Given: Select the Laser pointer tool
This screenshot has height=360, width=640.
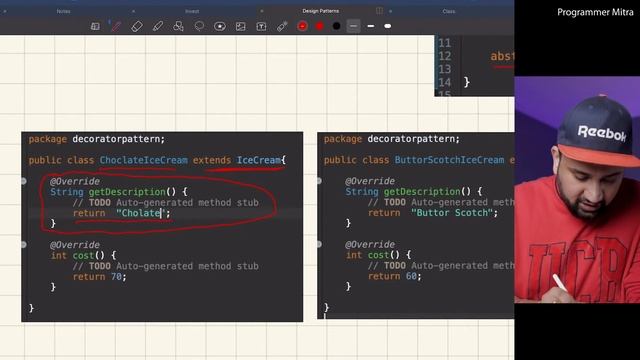Looking at the screenshot, I should tap(282, 27).
